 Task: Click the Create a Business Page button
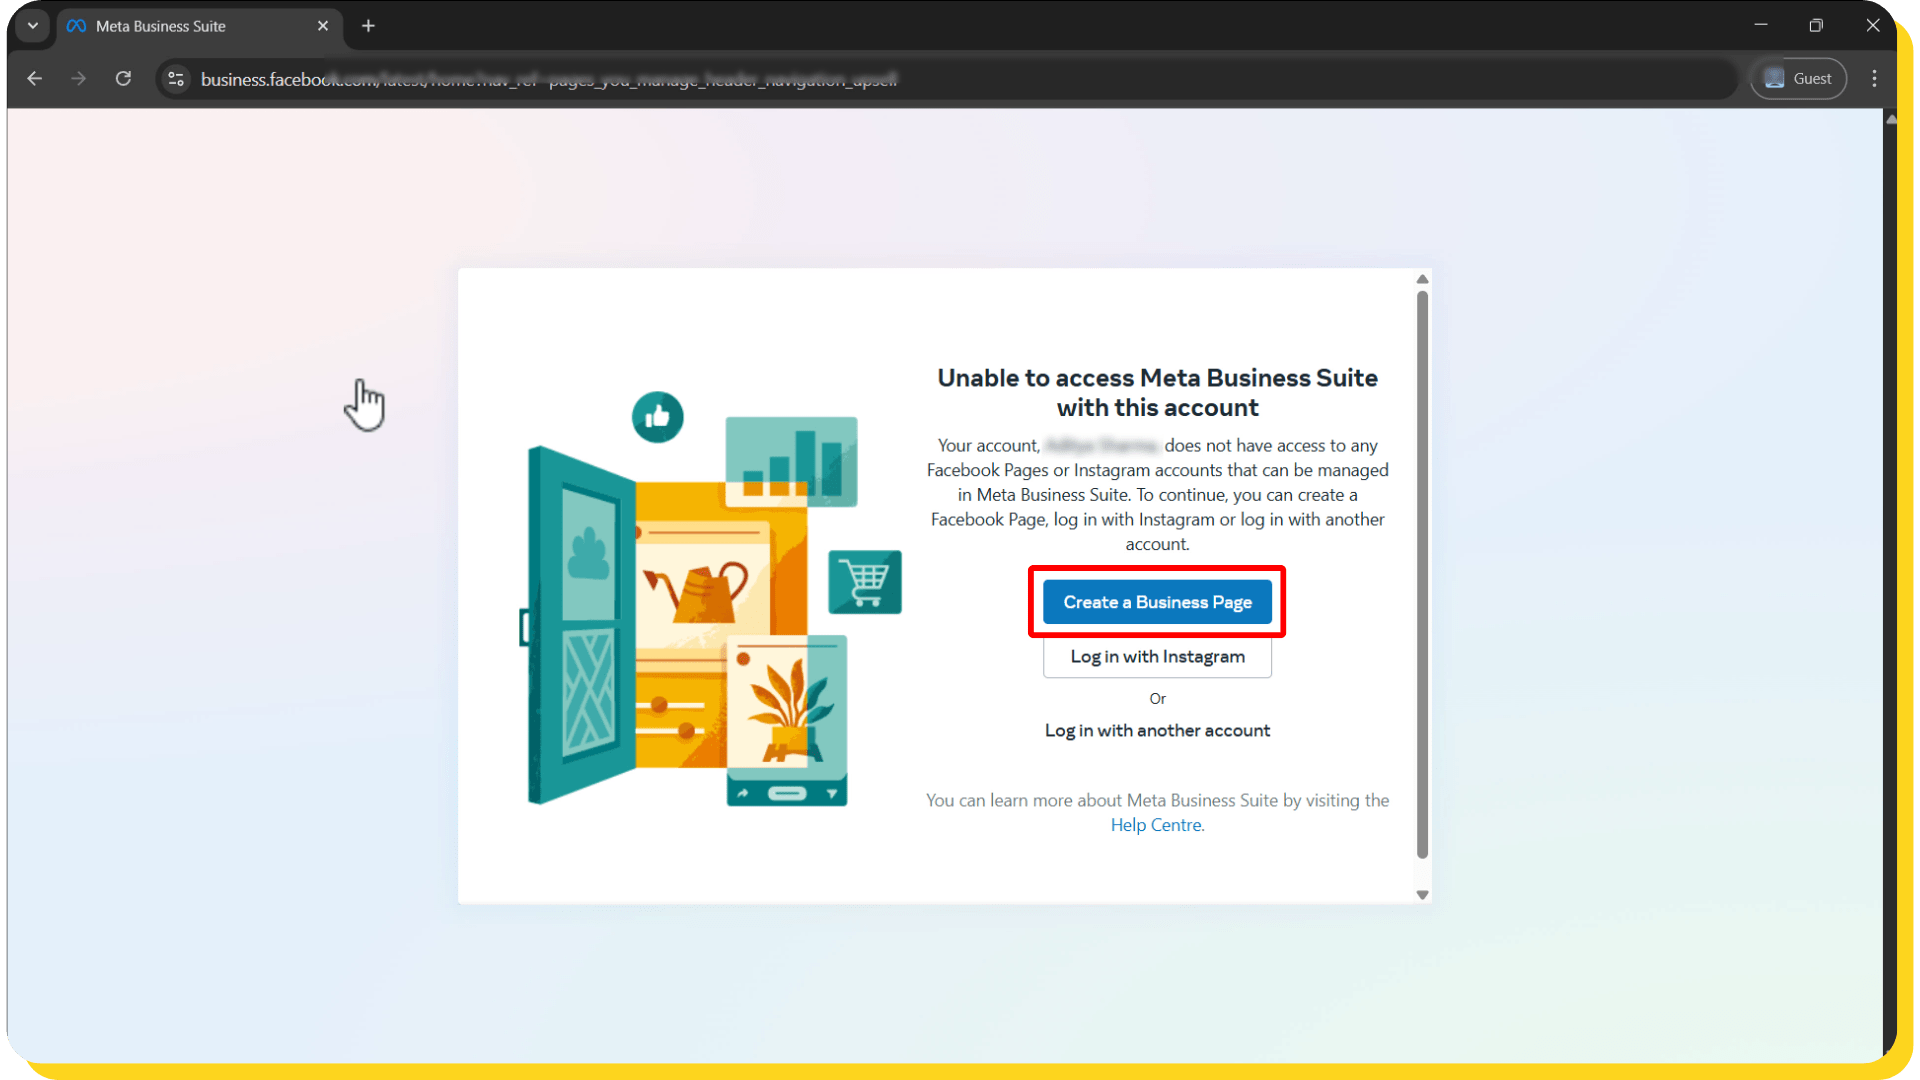pos(1157,601)
